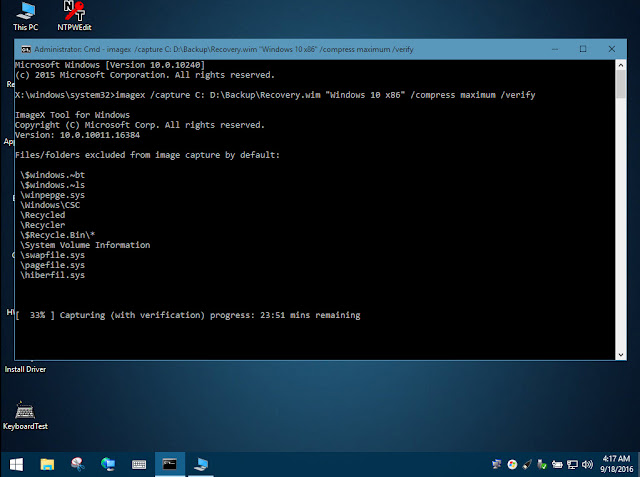This screenshot has width=640, height=477.
Task: Click the Microsoft Windows [Version 10.0.10240] line
Action: [110, 65]
